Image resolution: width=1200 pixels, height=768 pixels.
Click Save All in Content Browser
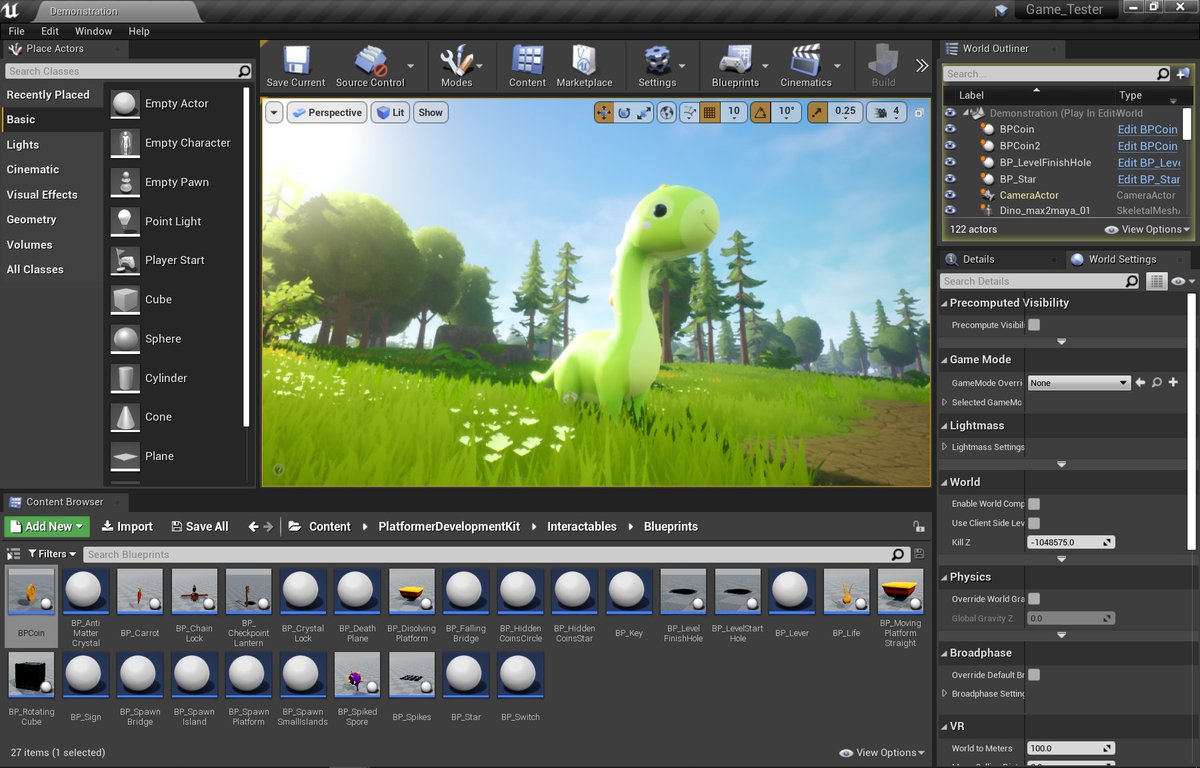[199, 526]
